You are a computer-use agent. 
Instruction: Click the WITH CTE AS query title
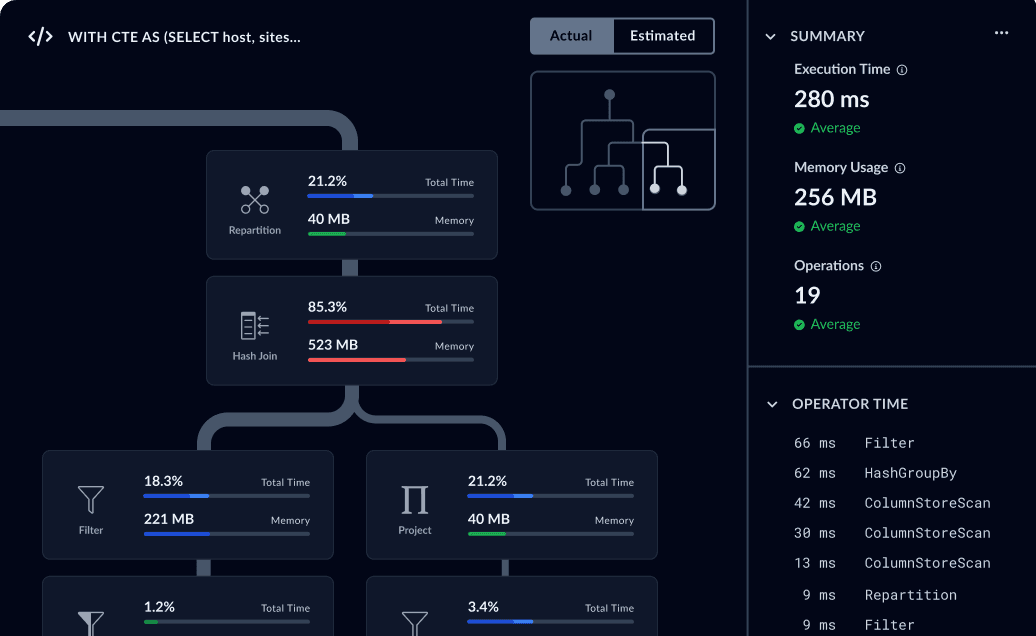tap(184, 37)
